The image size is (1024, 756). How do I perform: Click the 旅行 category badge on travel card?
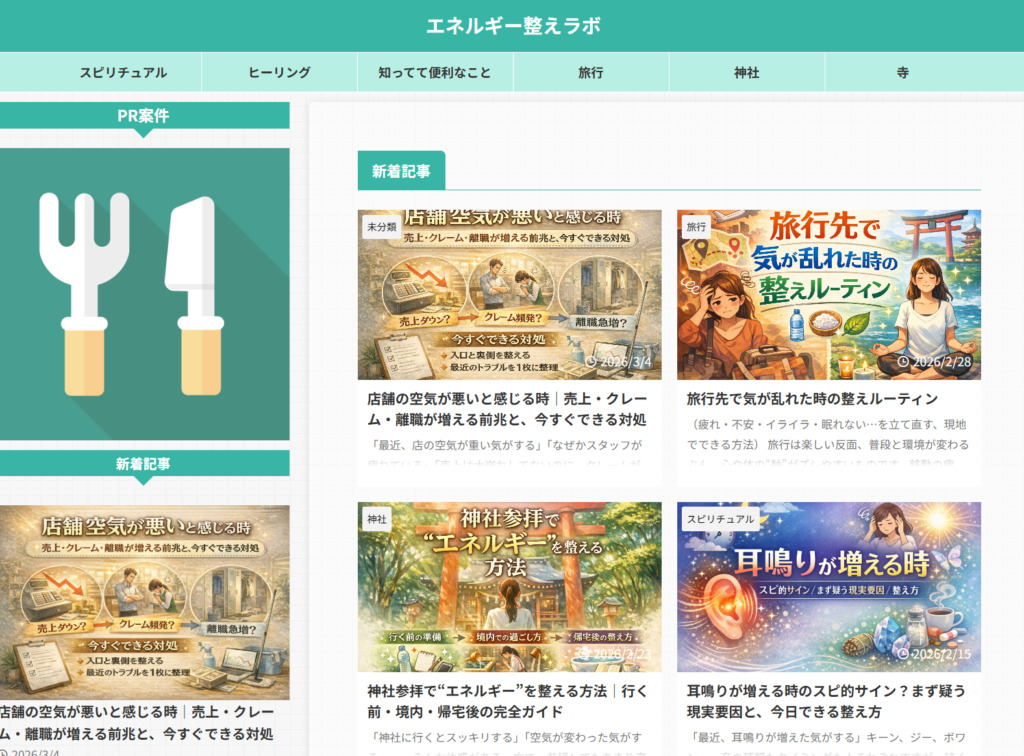tap(696, 227)
